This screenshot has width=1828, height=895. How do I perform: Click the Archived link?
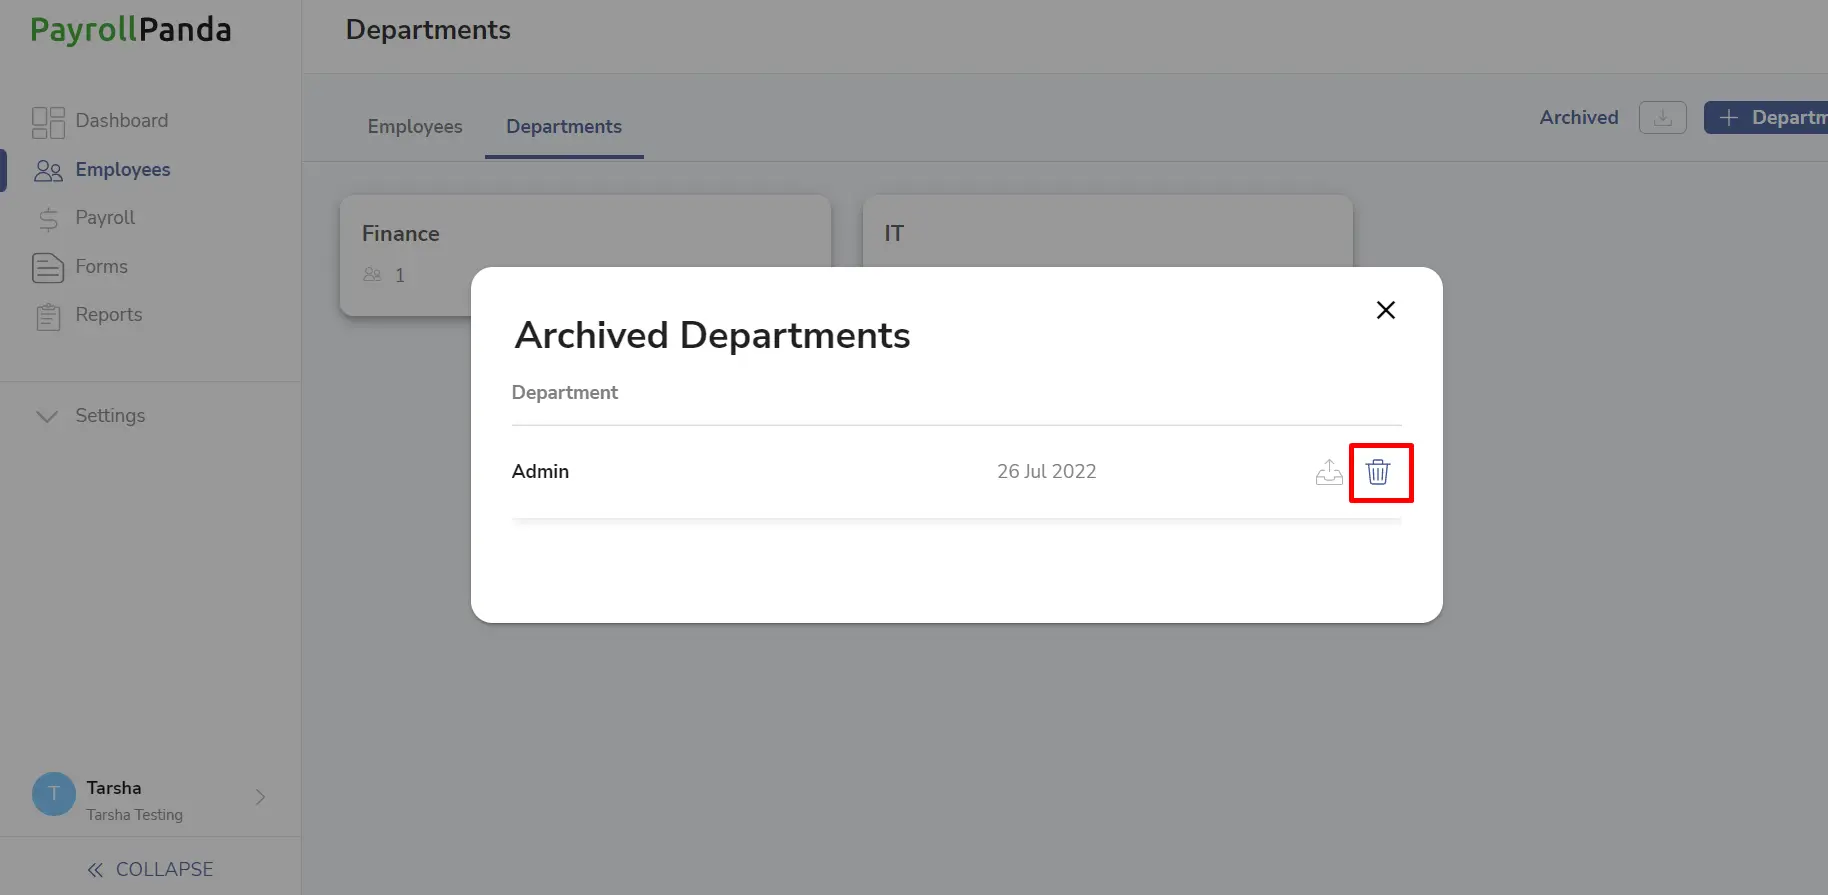pos(1578,118)
